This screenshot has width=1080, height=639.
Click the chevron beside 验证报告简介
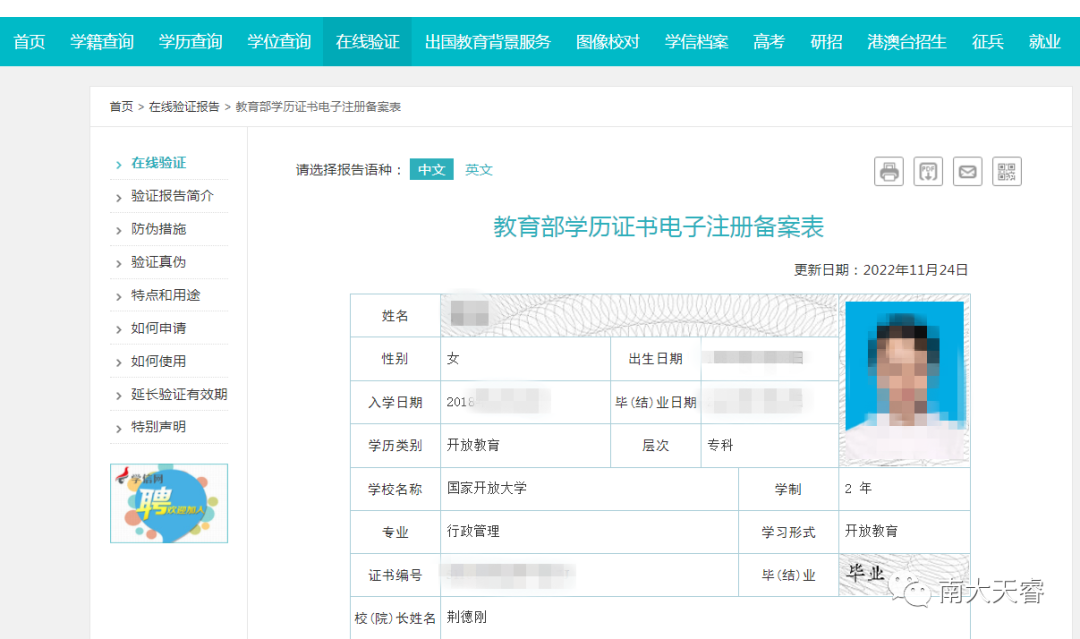(x=118, y=198)
